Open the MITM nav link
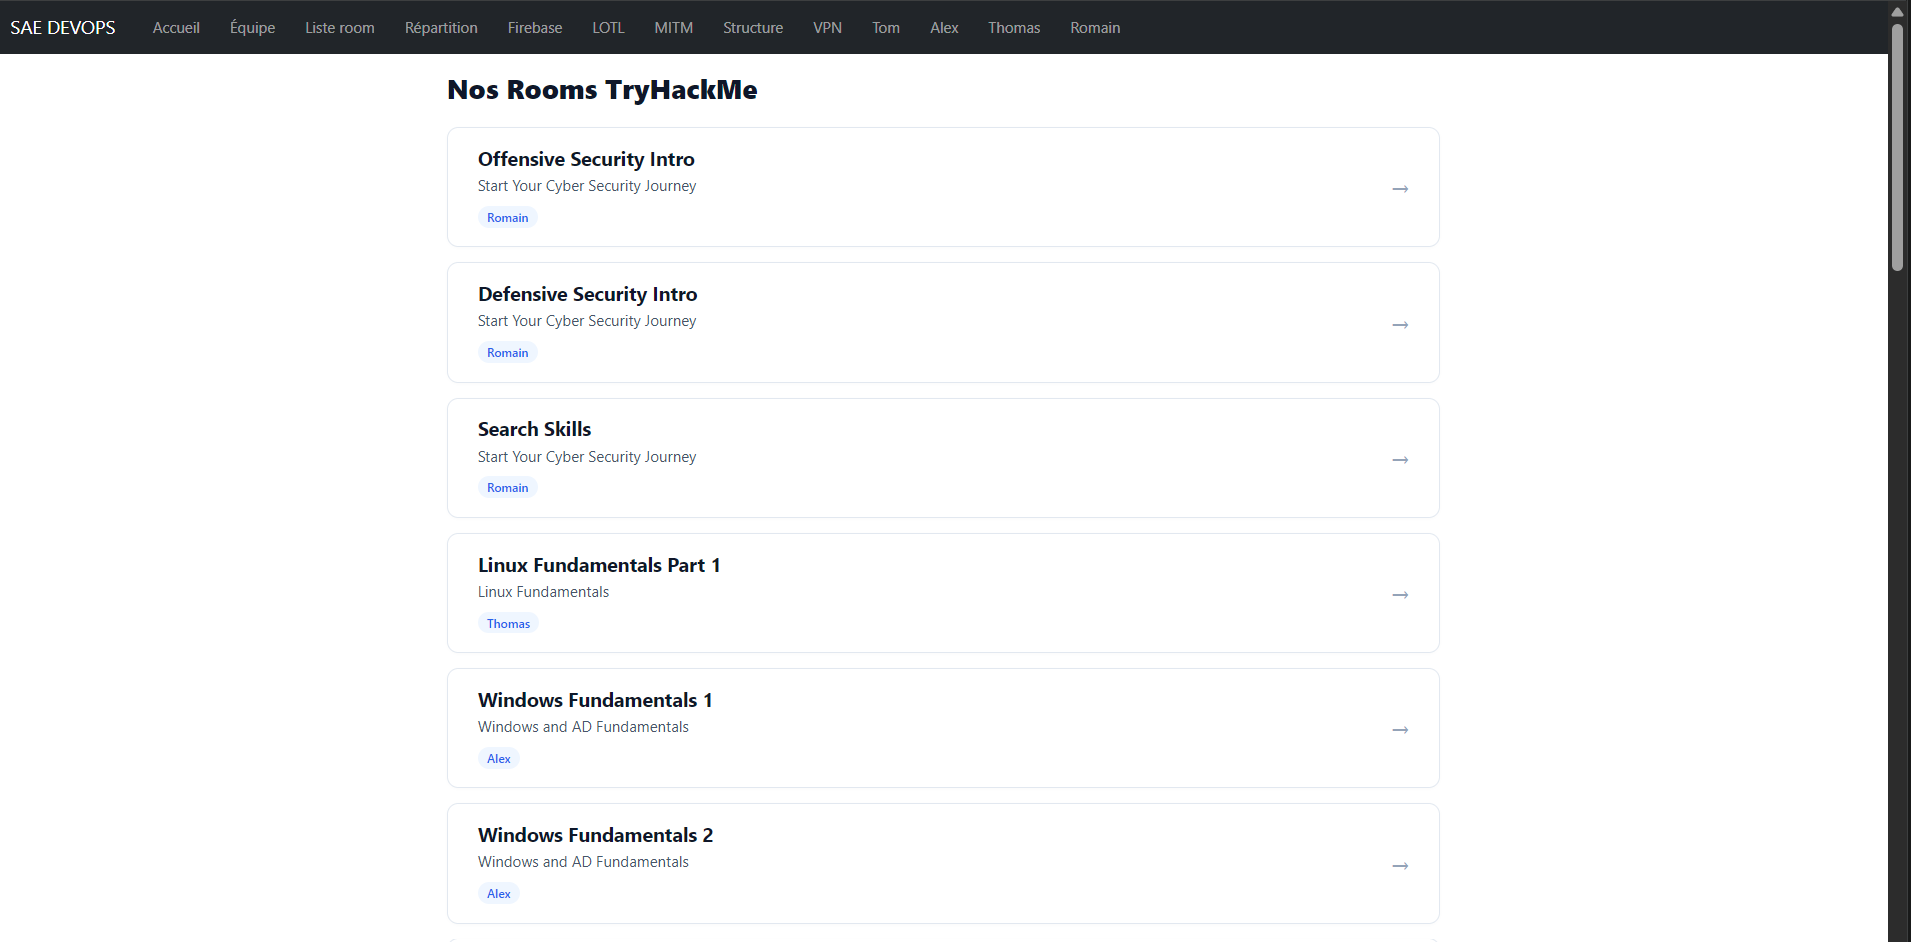The height and width of the screenshot is (942, 1911). [674, 28]
